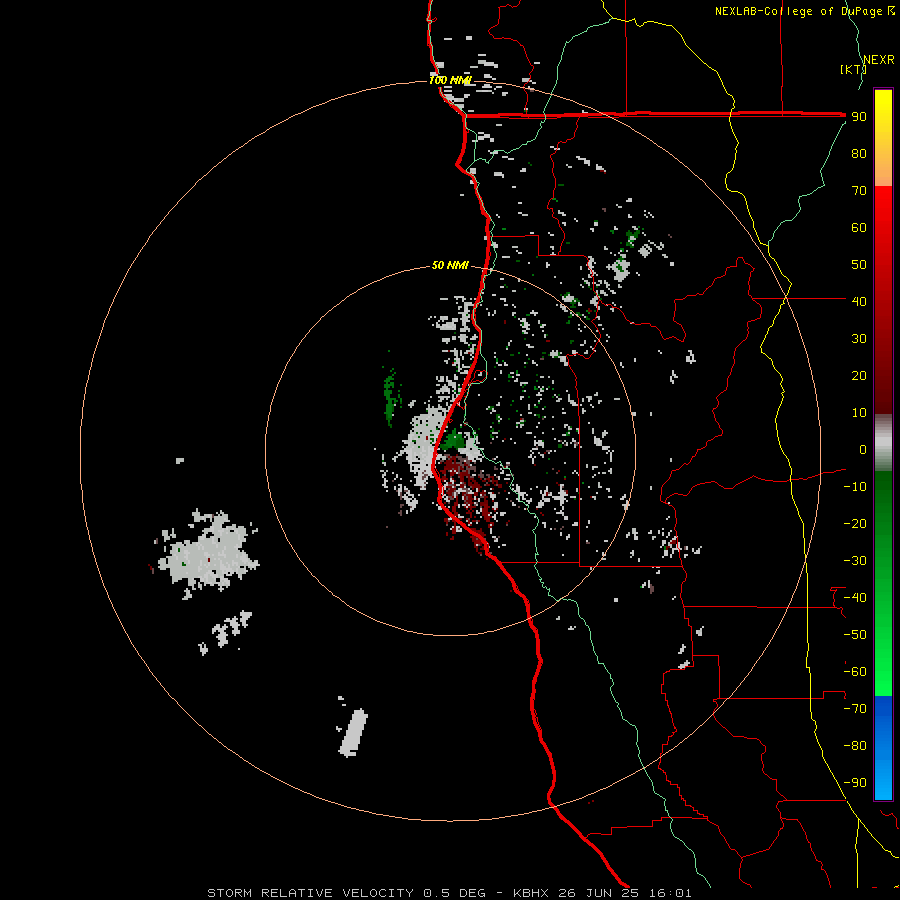
Task: Click the 20 value on velocity scale
Action: 859,375
